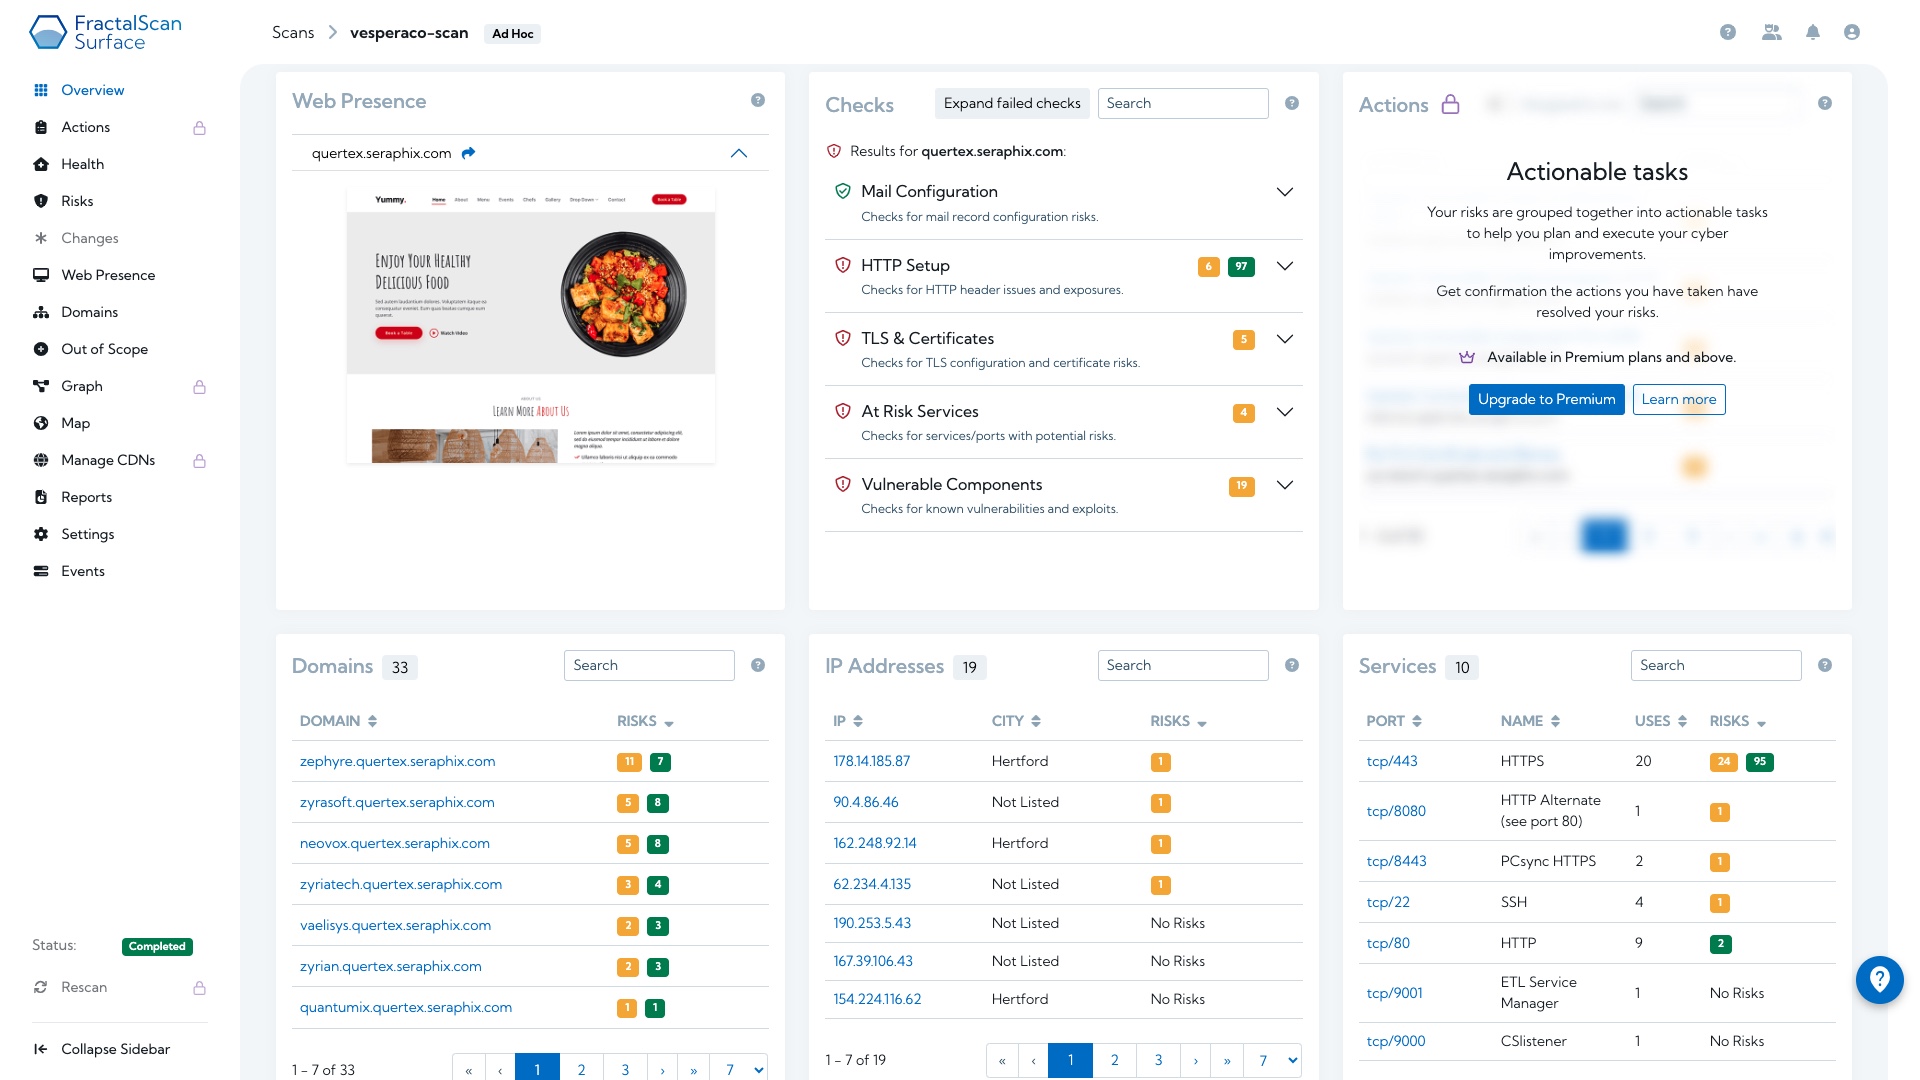
Task: Sort services by PORT column
Action: pos(1393,721)
